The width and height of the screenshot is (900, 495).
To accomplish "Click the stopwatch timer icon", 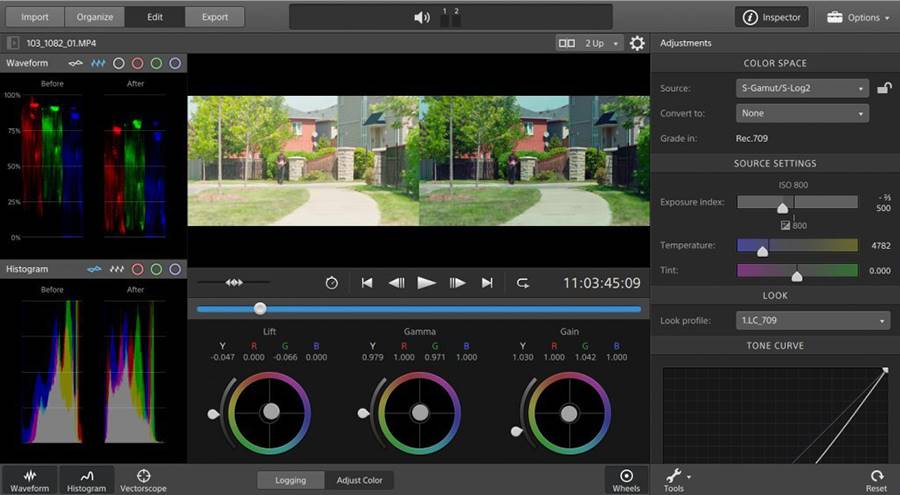I will [332, 283].
